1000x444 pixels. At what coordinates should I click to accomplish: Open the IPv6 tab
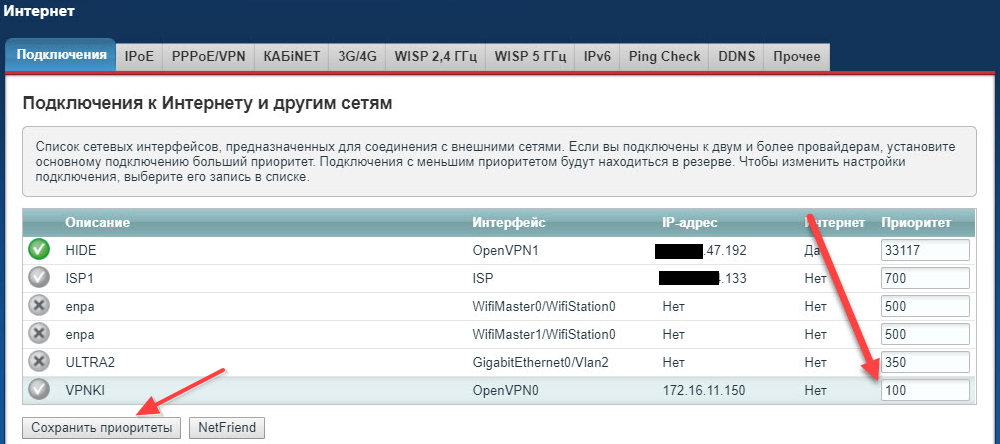point(596,57)
